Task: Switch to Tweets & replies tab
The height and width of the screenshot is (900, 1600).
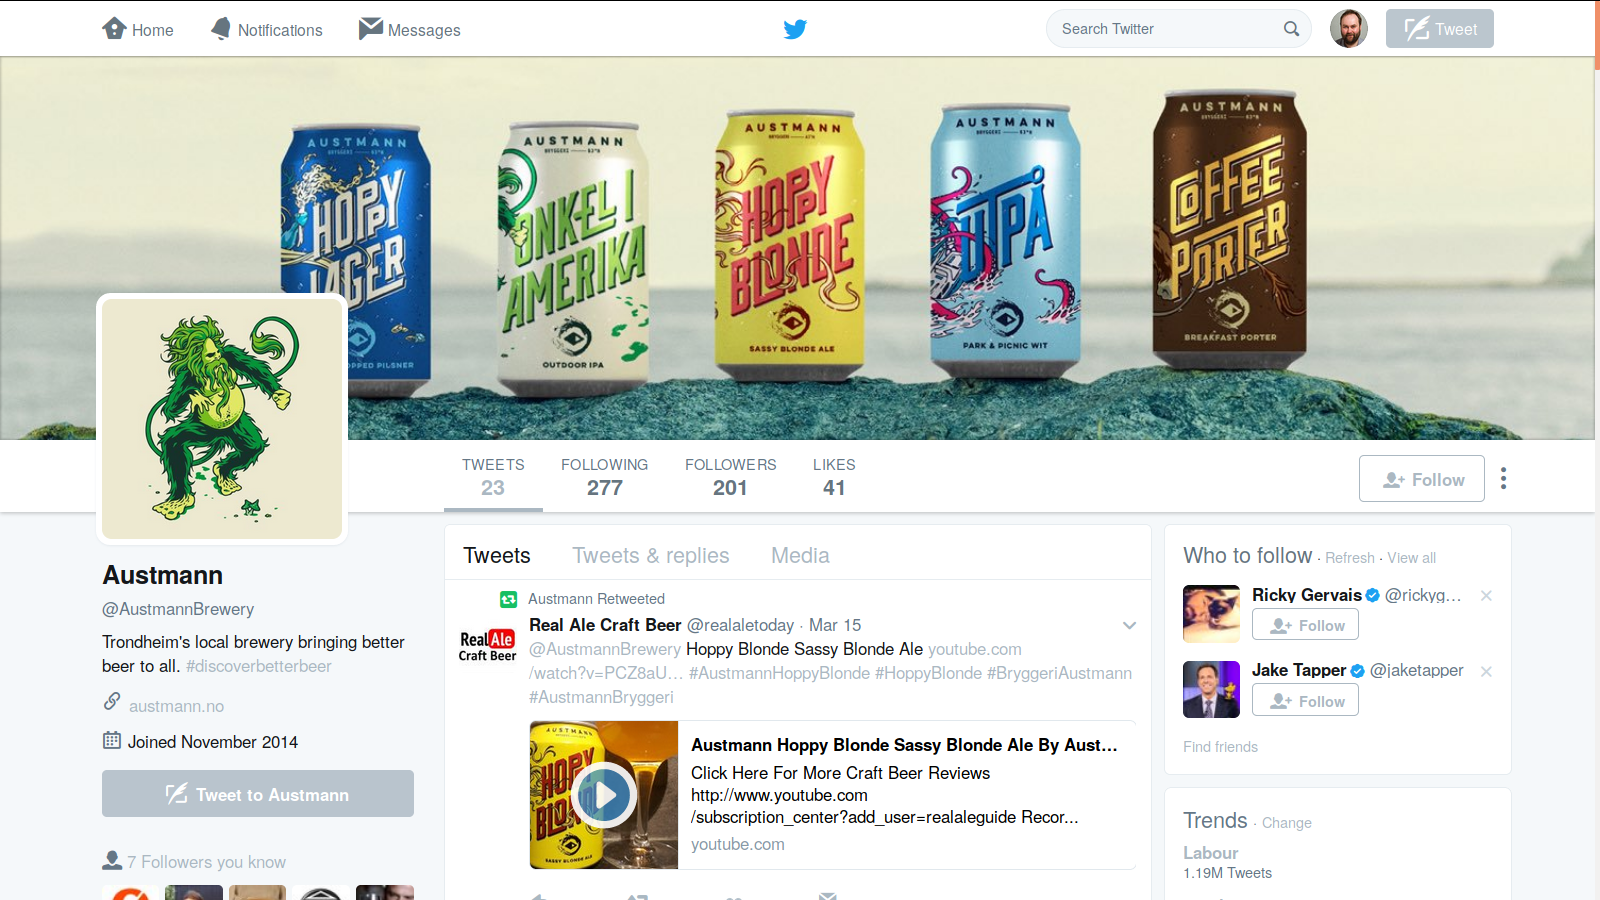Action: [x=651, y=556]
